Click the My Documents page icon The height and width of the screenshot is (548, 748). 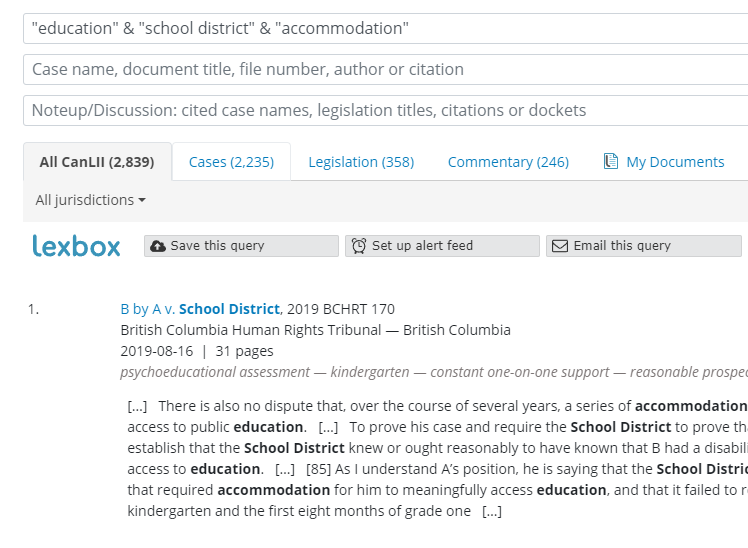coord(611,161)
